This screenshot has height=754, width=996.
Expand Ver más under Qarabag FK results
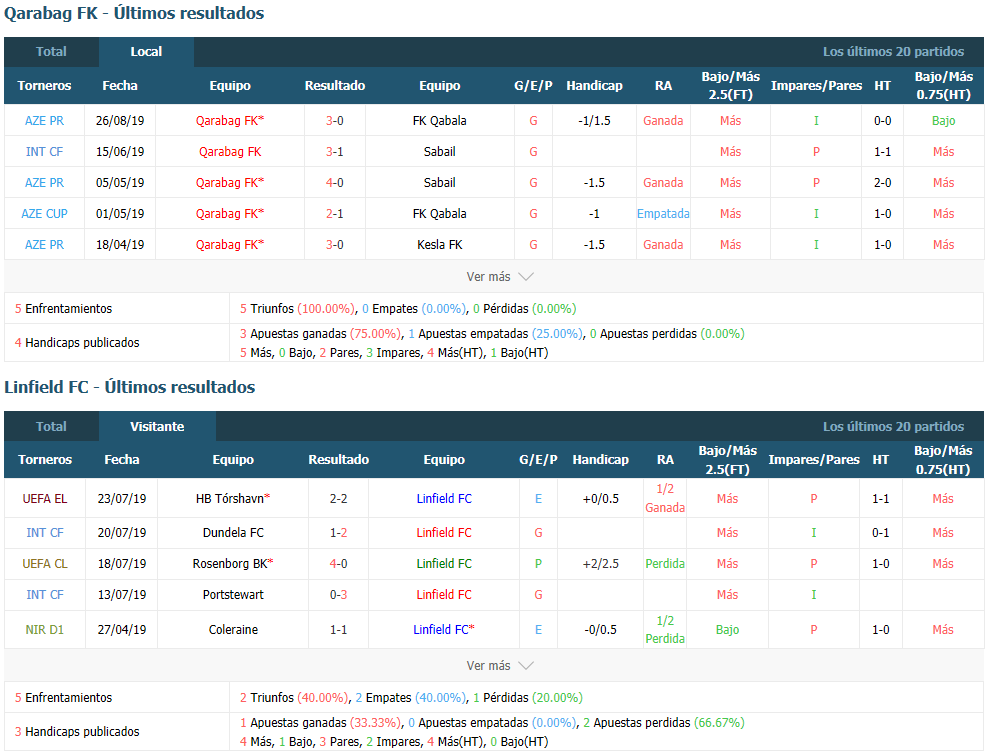tap(499, 277)
